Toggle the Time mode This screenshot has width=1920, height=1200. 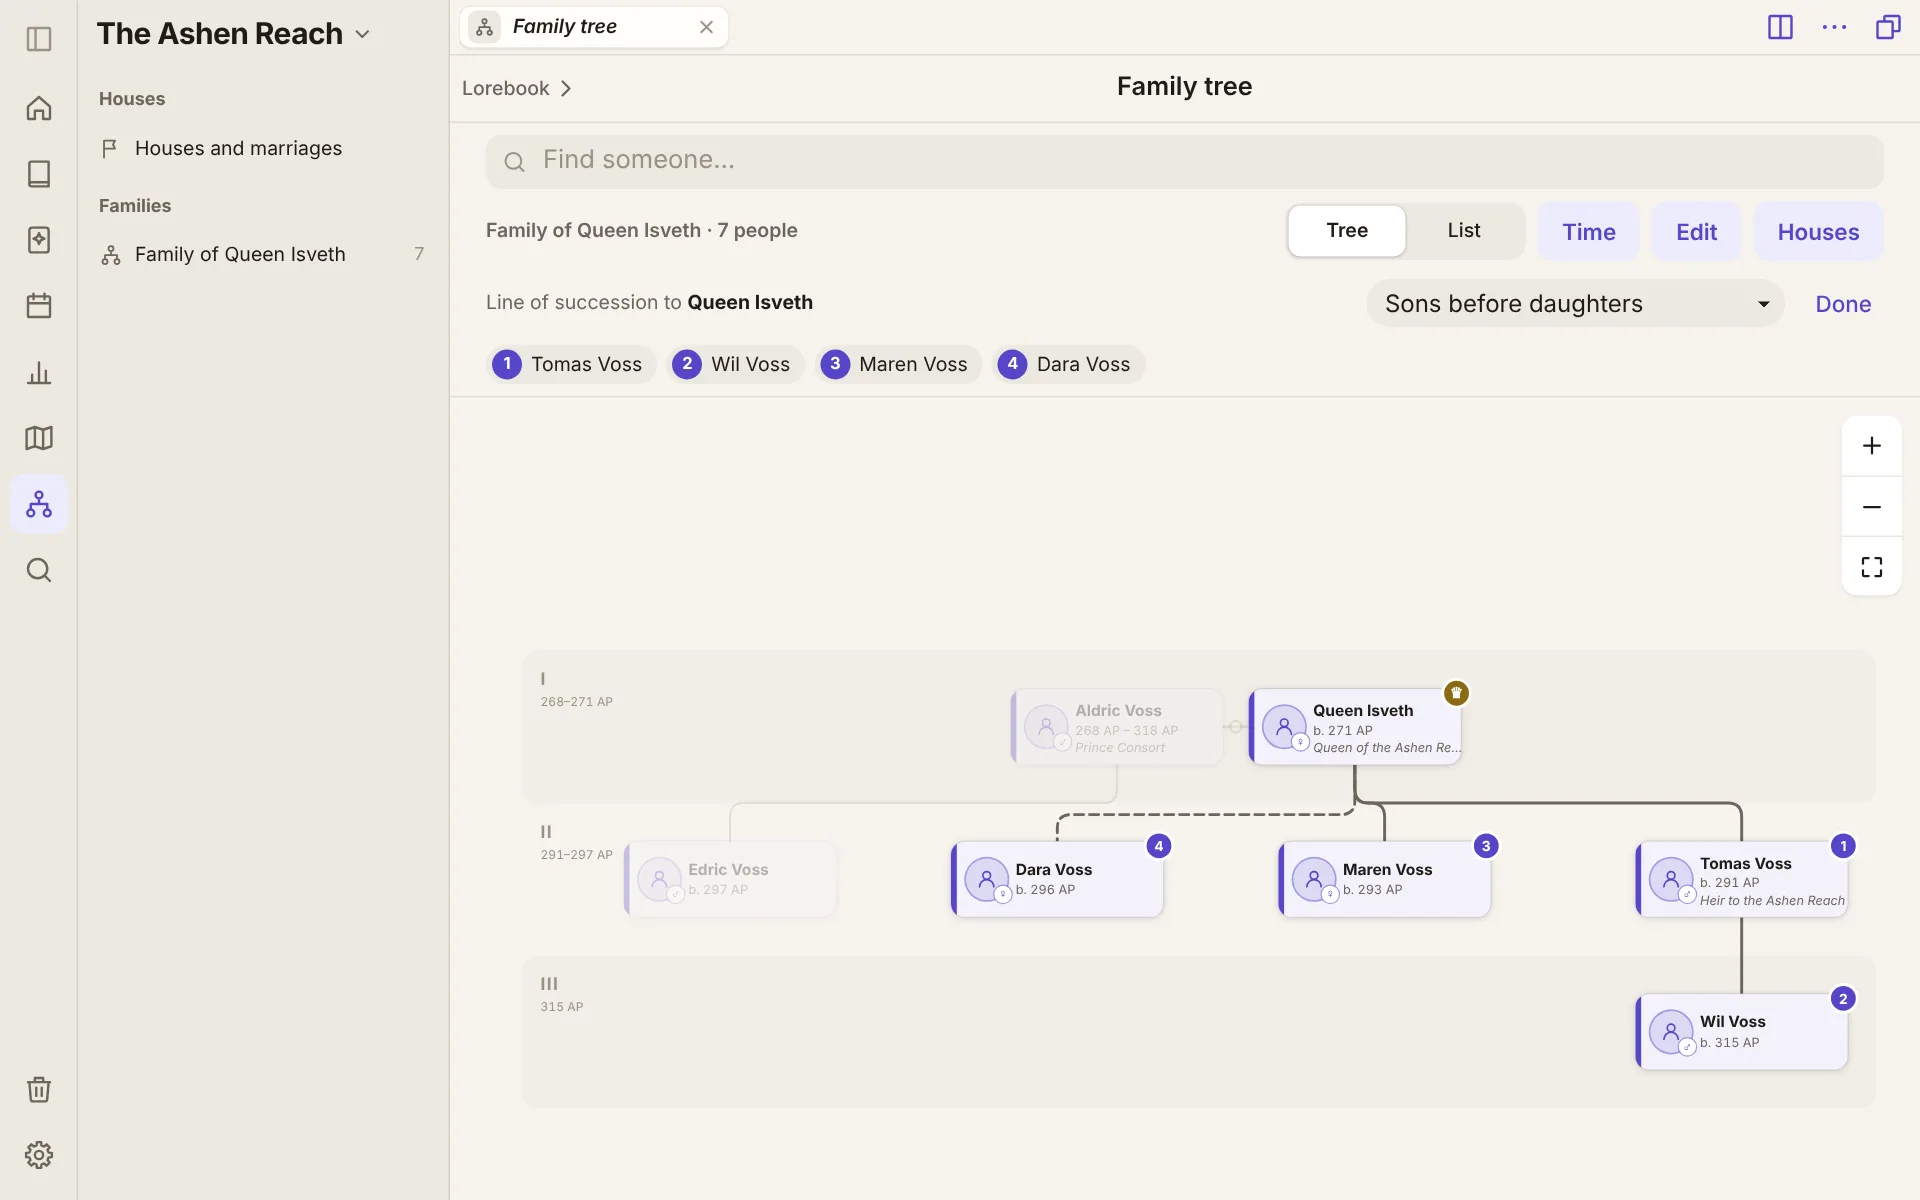point(1589,232)
